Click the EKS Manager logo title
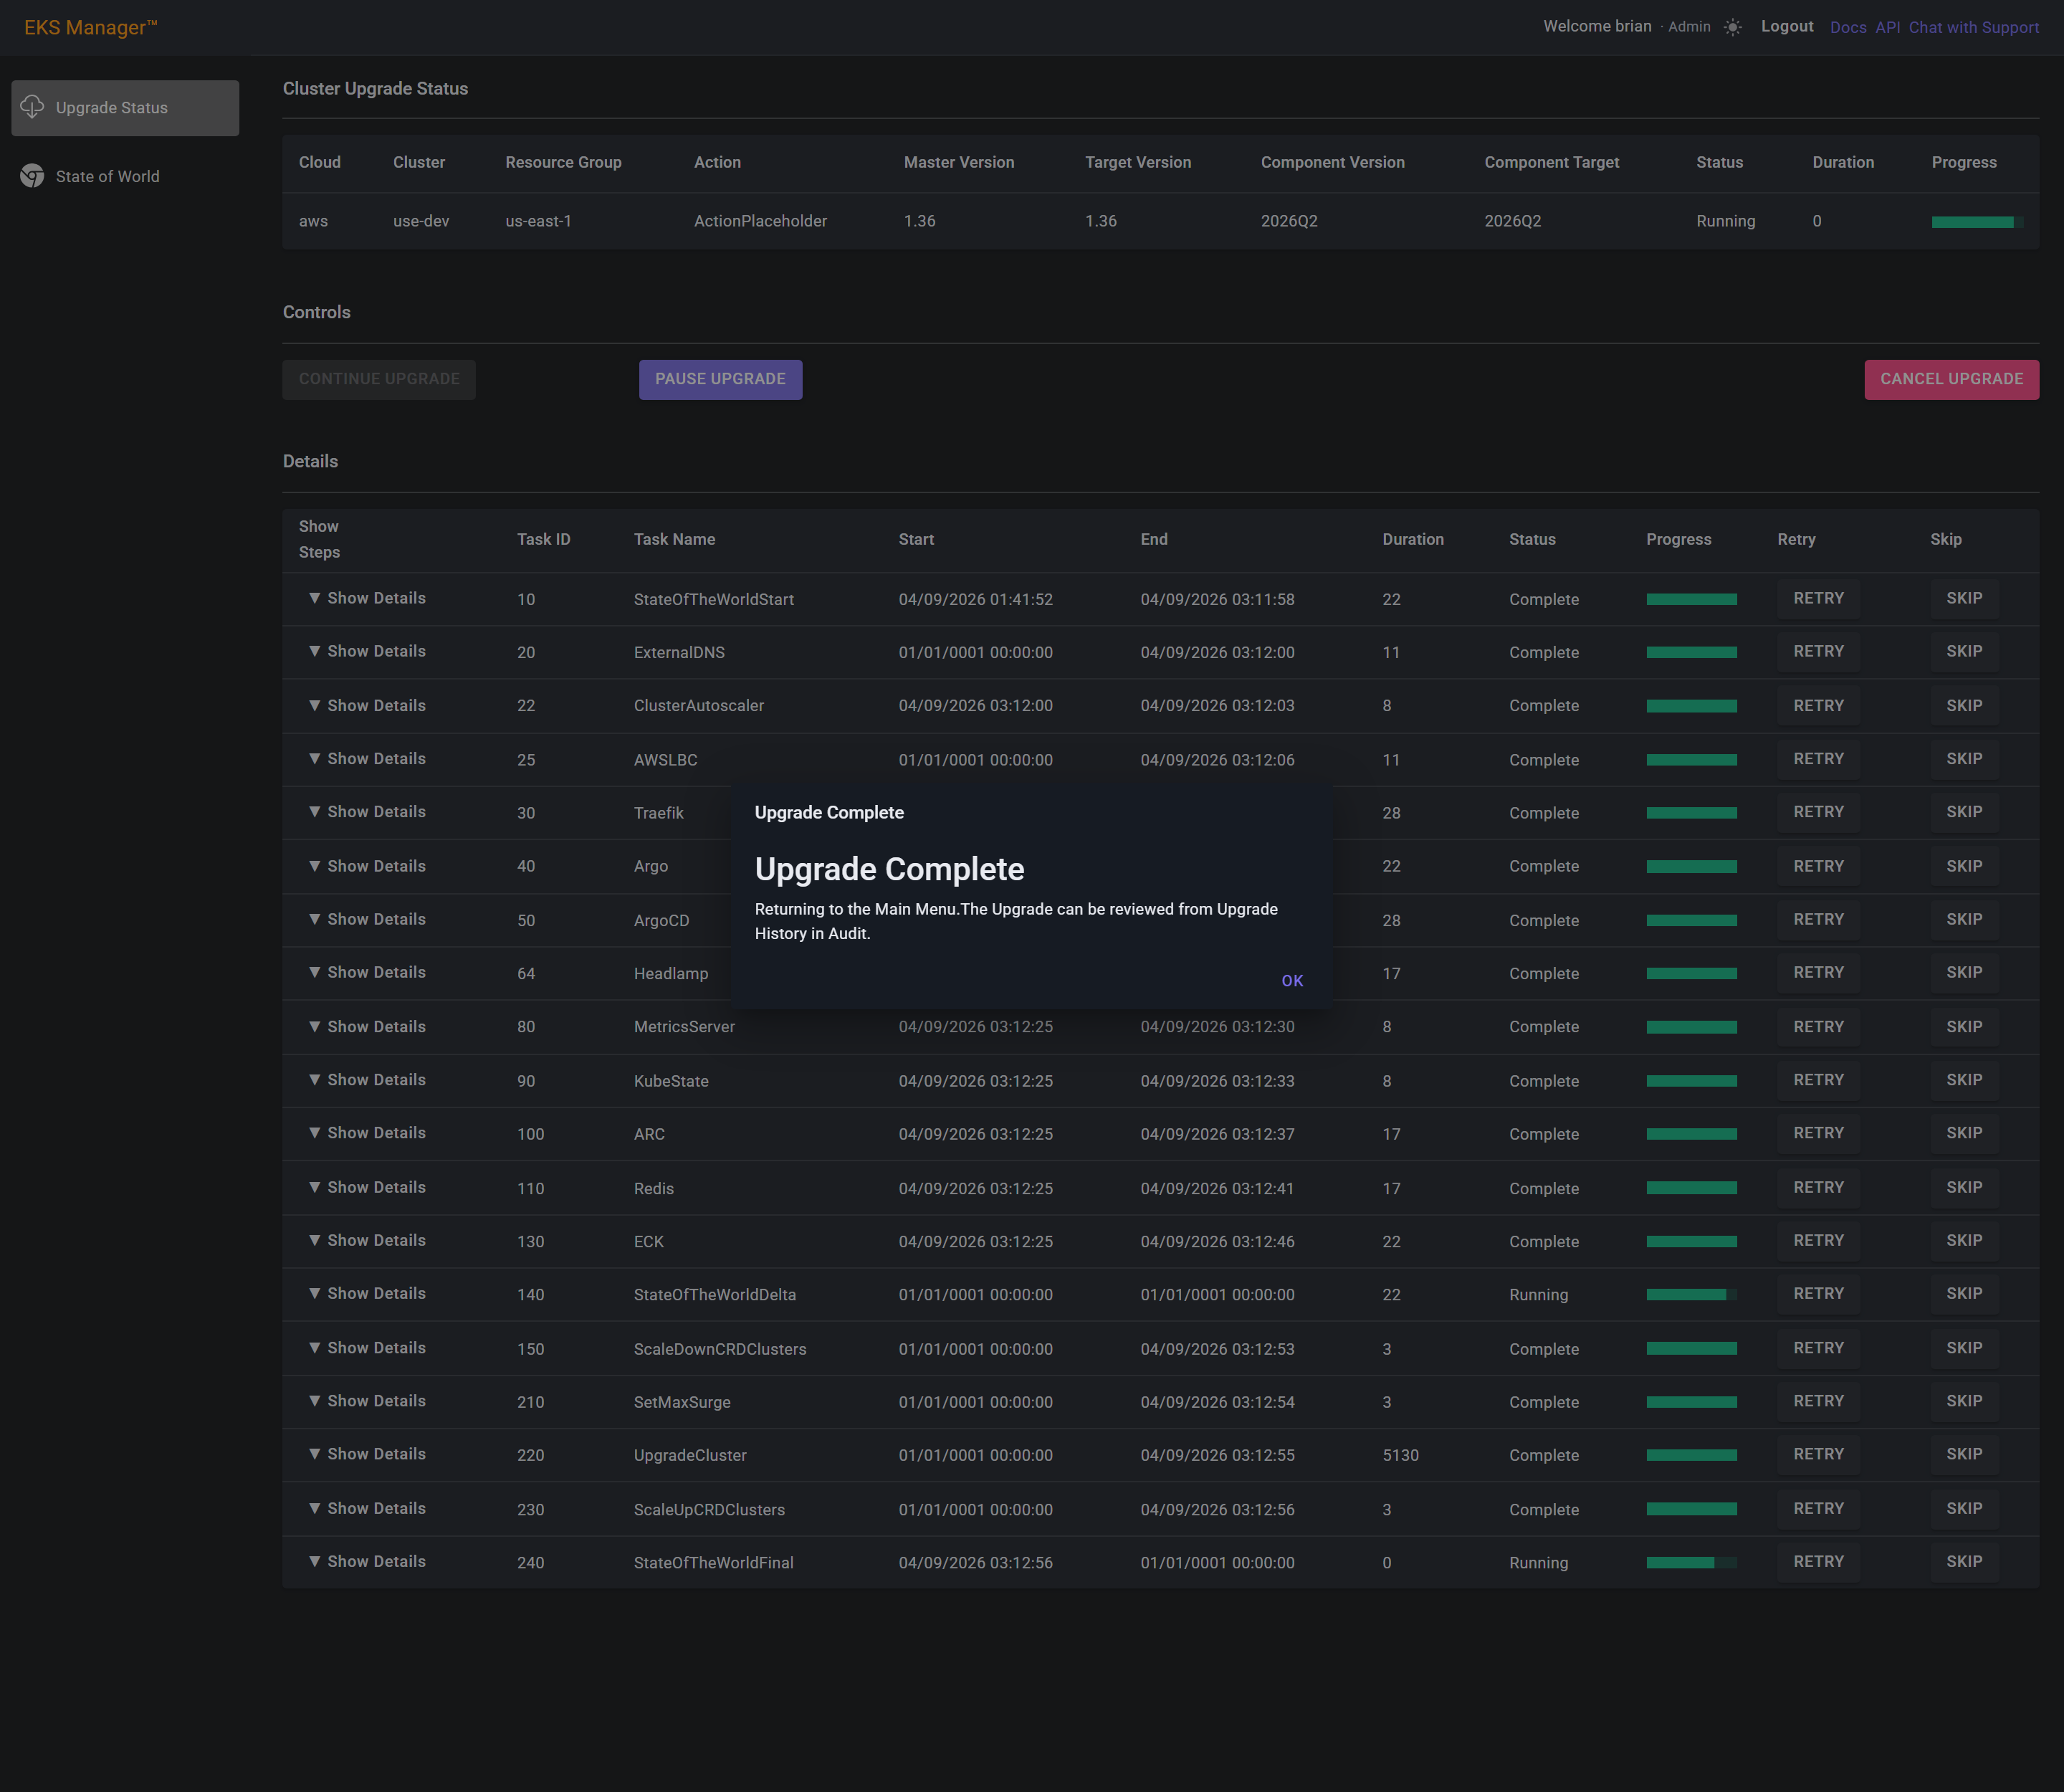 91,27
